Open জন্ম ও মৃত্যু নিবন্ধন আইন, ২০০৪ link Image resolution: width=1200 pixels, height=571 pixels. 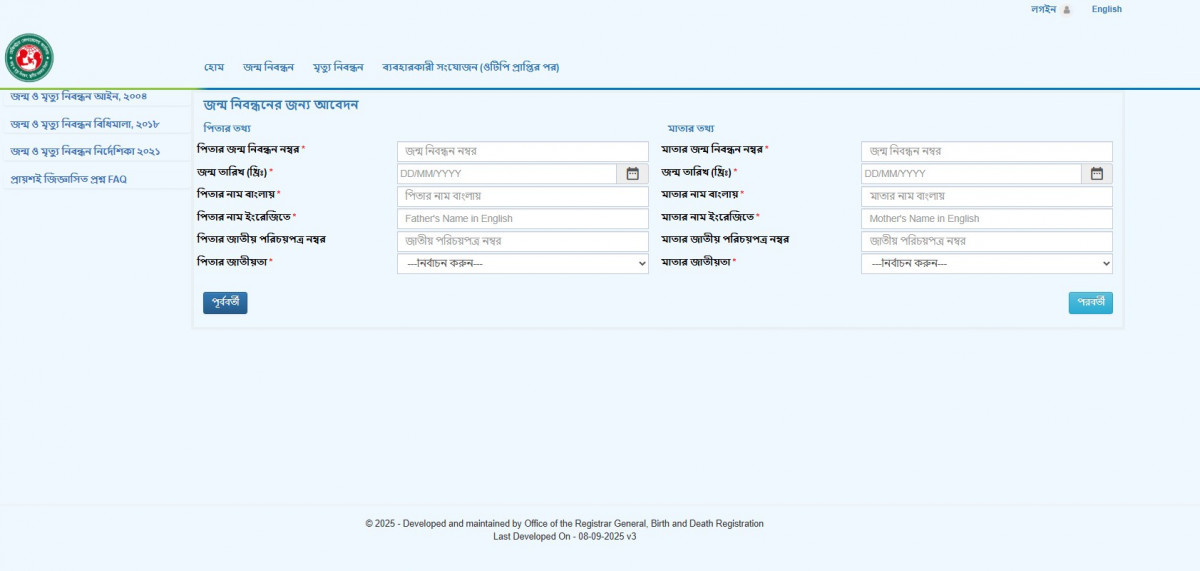(x=79, y=96)
